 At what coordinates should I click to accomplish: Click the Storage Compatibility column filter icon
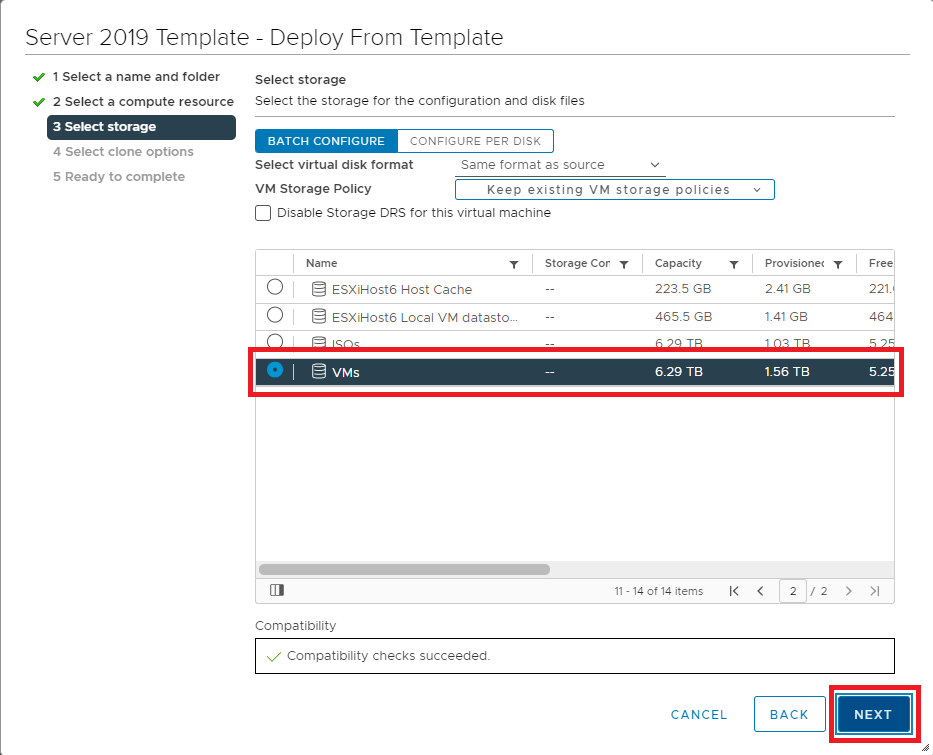point(624,265)
